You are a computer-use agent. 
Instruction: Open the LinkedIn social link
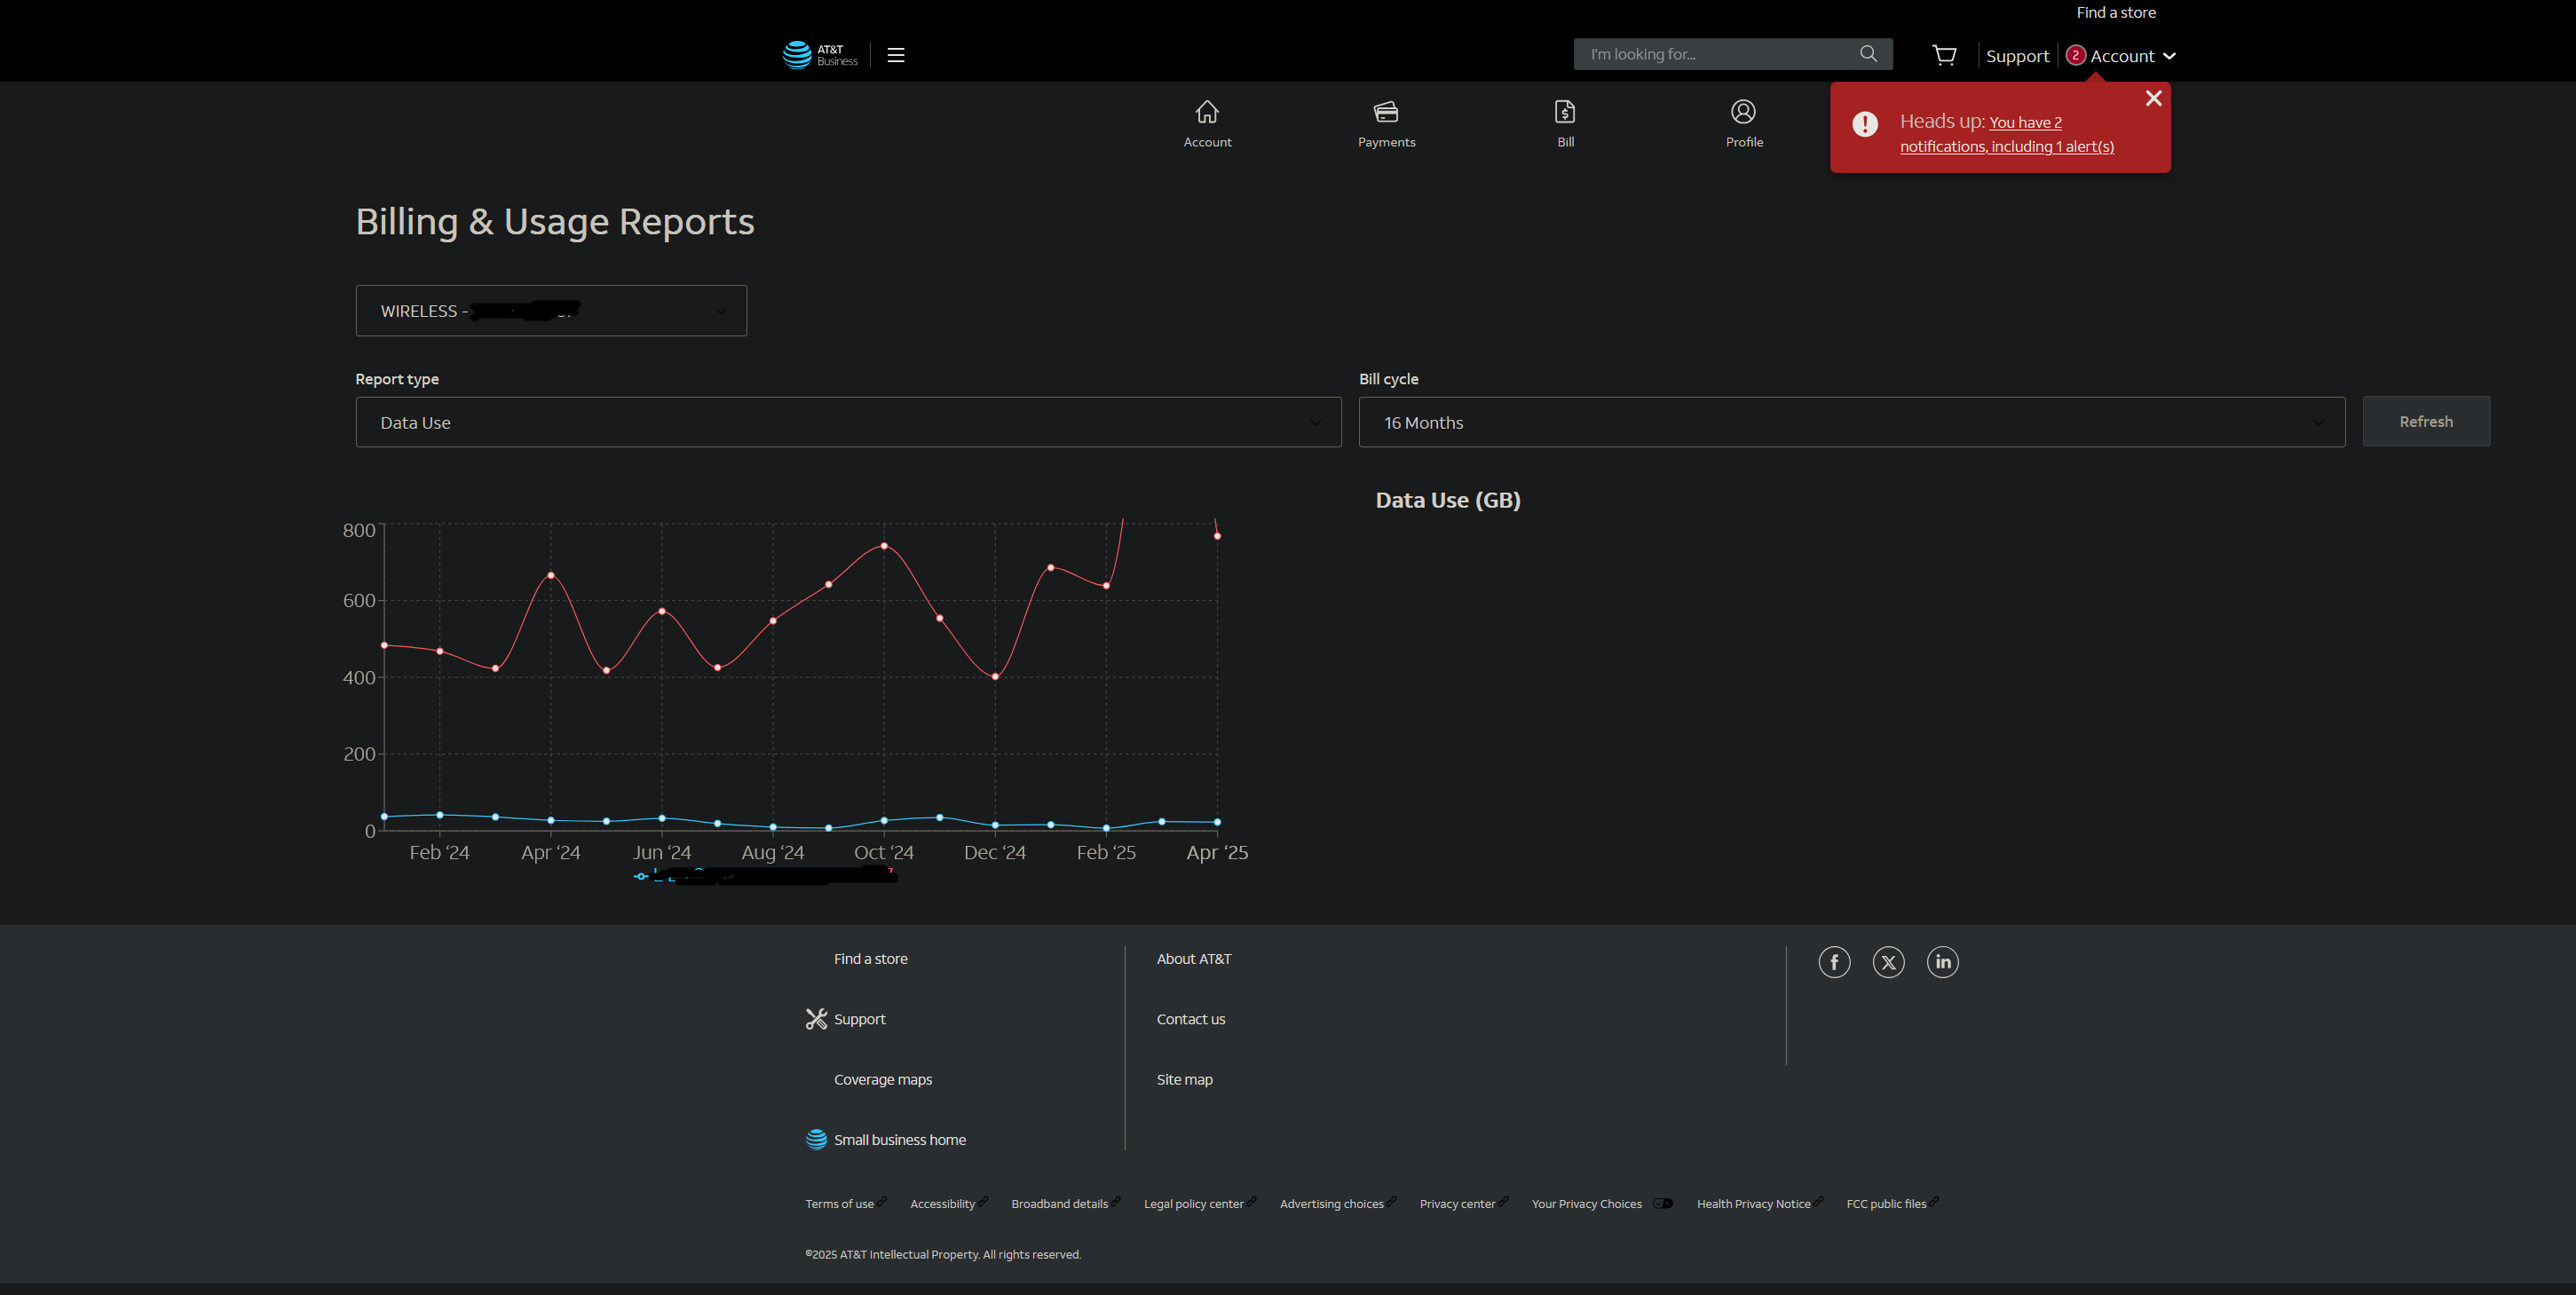click(1942, 962)
